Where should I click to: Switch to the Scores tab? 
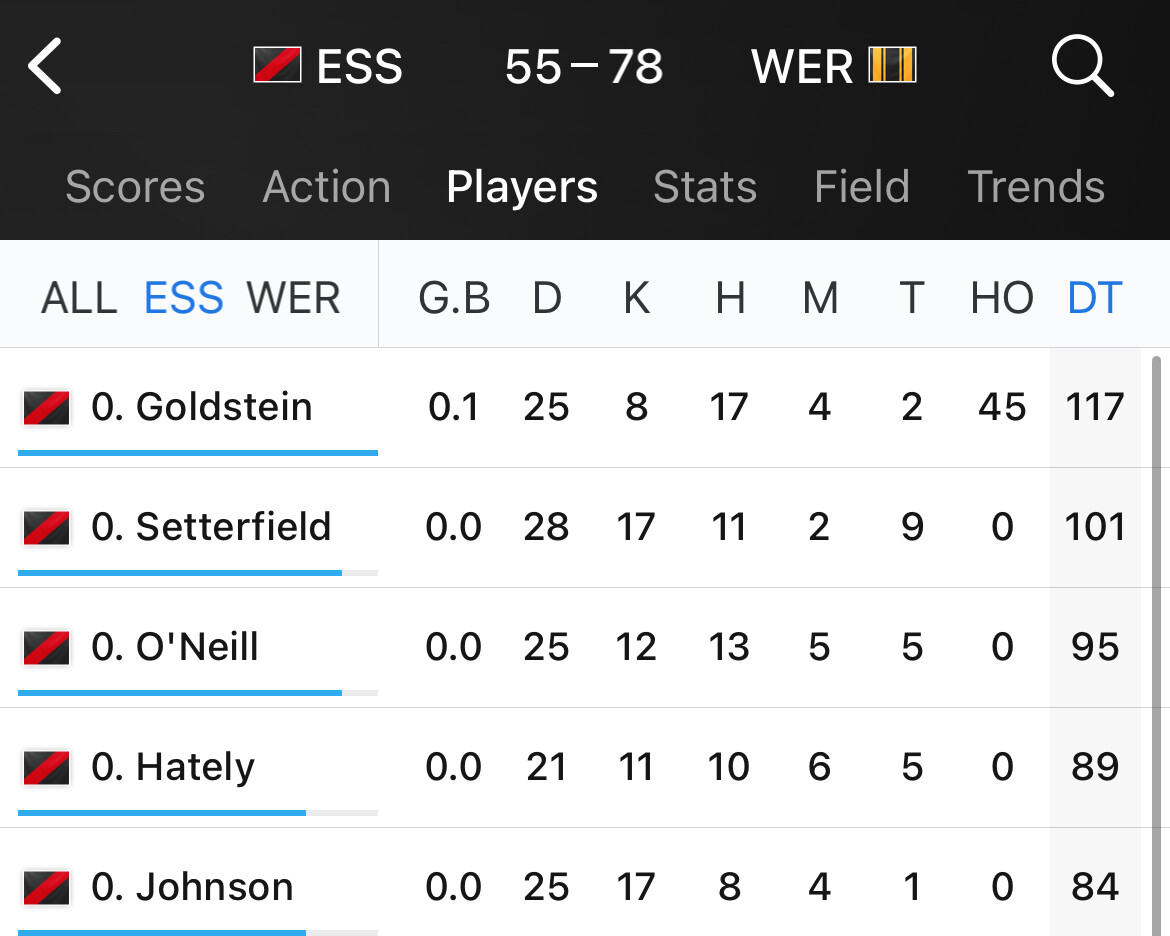click(135, 187)
